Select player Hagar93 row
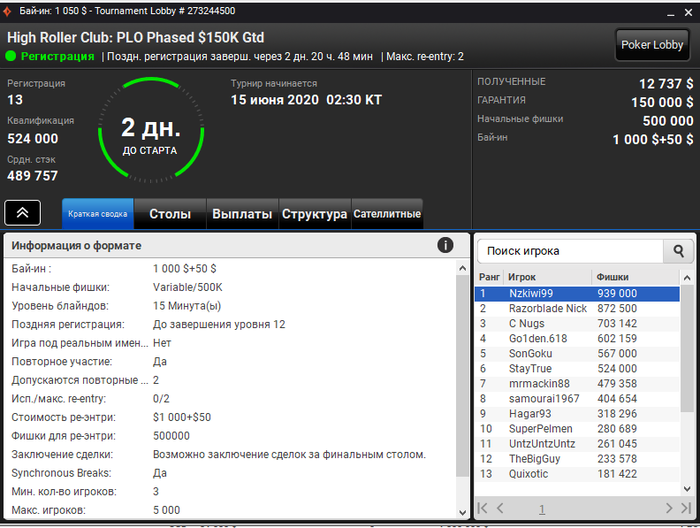Viewport: 700px width, 528px height. [577, 414]
